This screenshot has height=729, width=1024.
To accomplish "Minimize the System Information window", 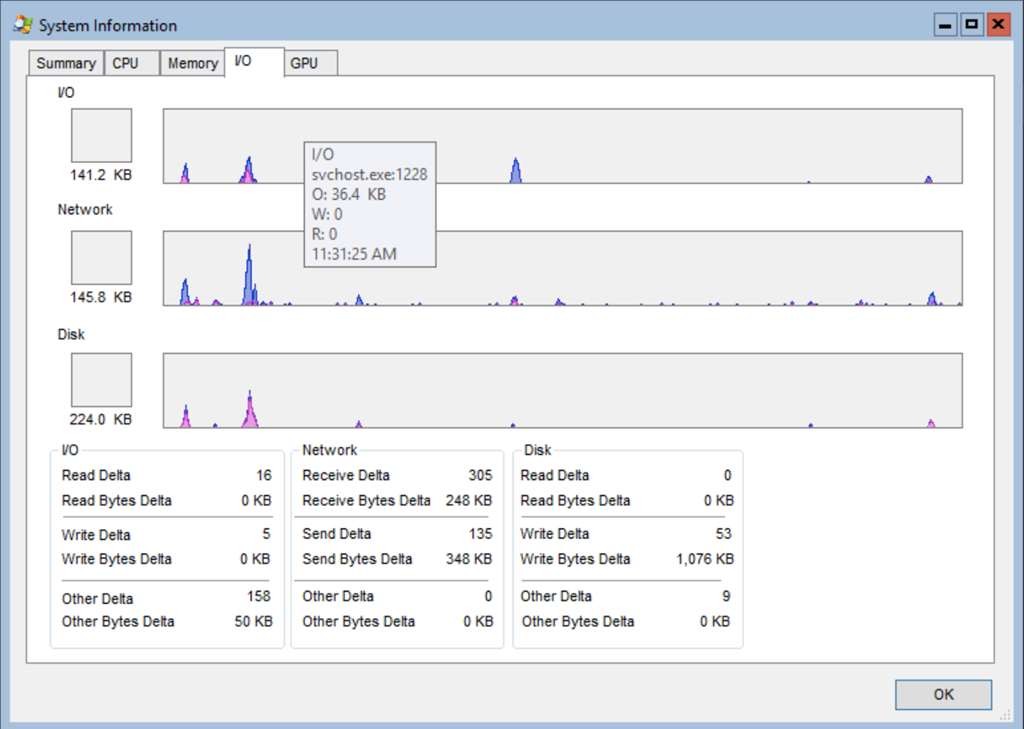I will tap(945, 24).
